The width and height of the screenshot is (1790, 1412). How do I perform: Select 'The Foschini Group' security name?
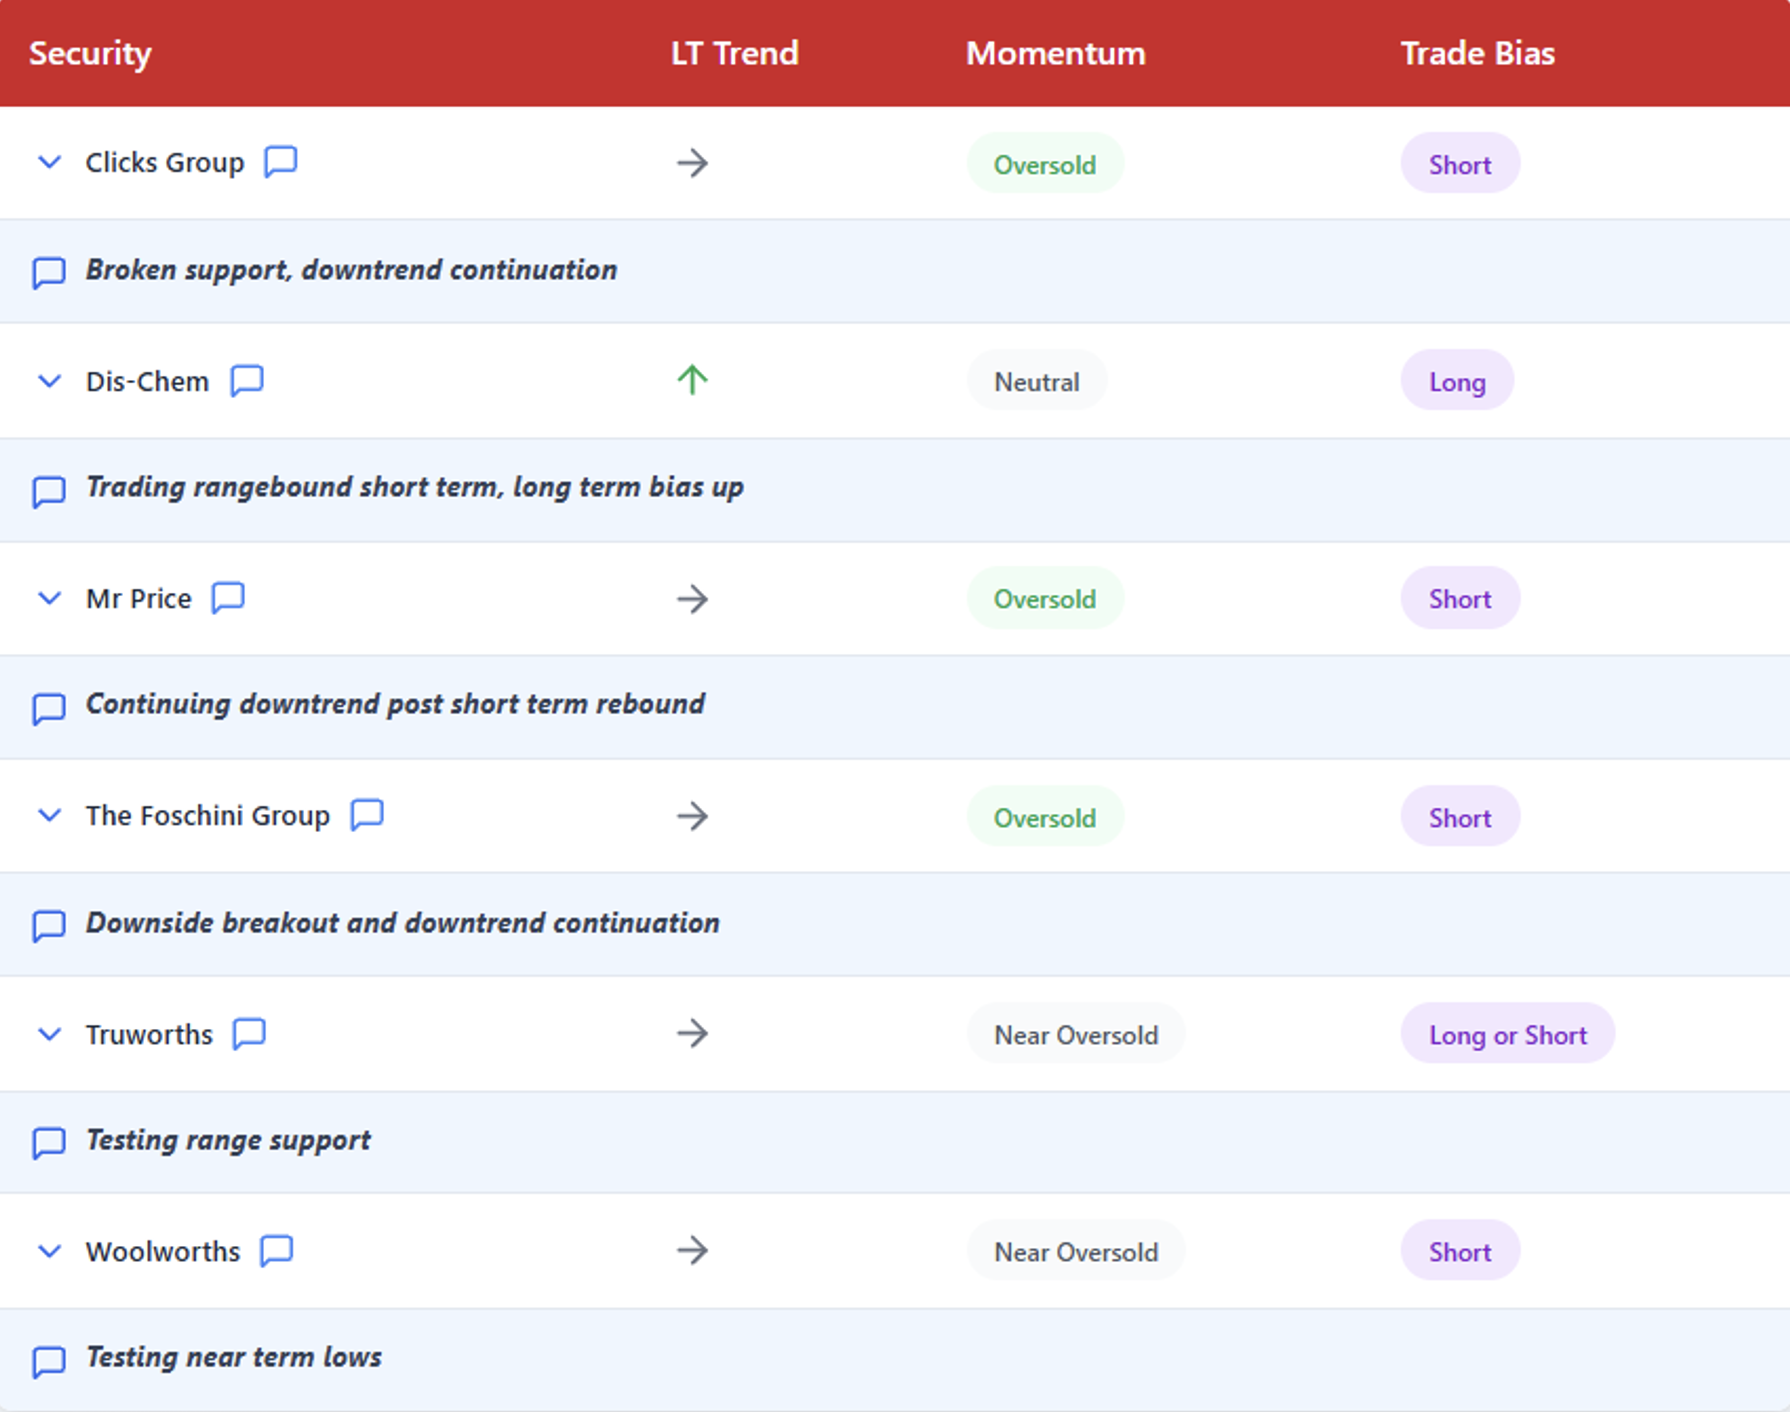[208, 815]
